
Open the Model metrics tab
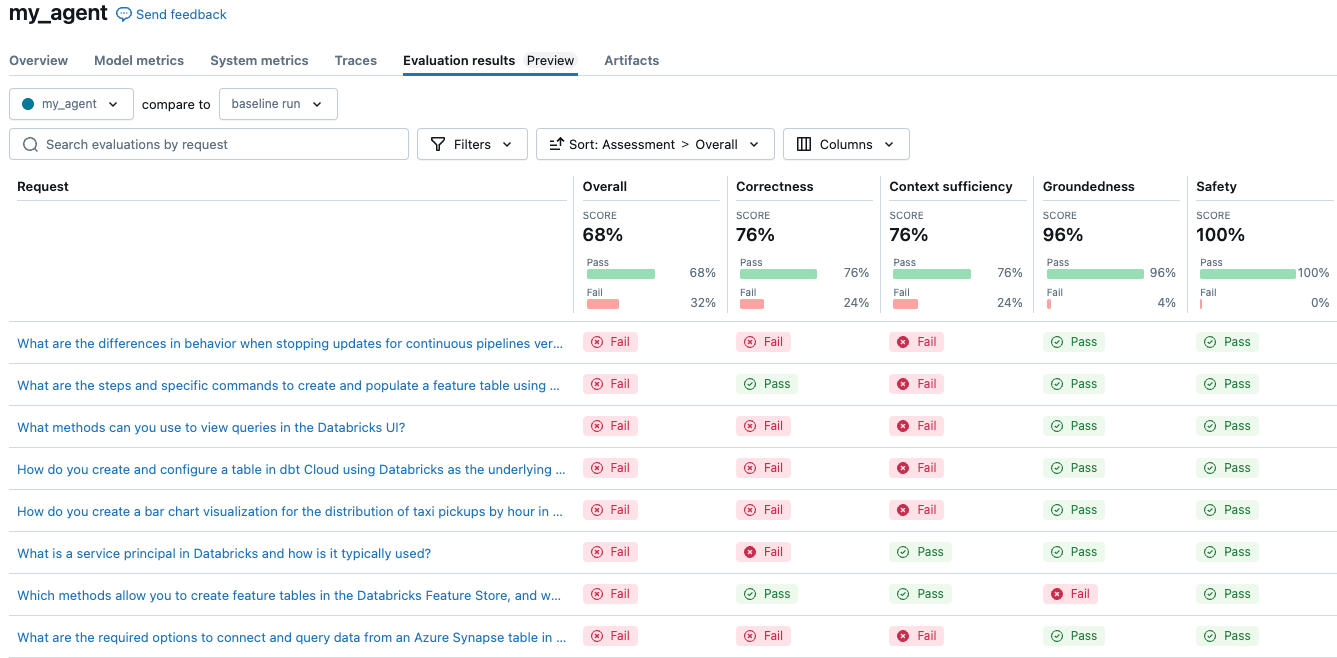[139, 60]
